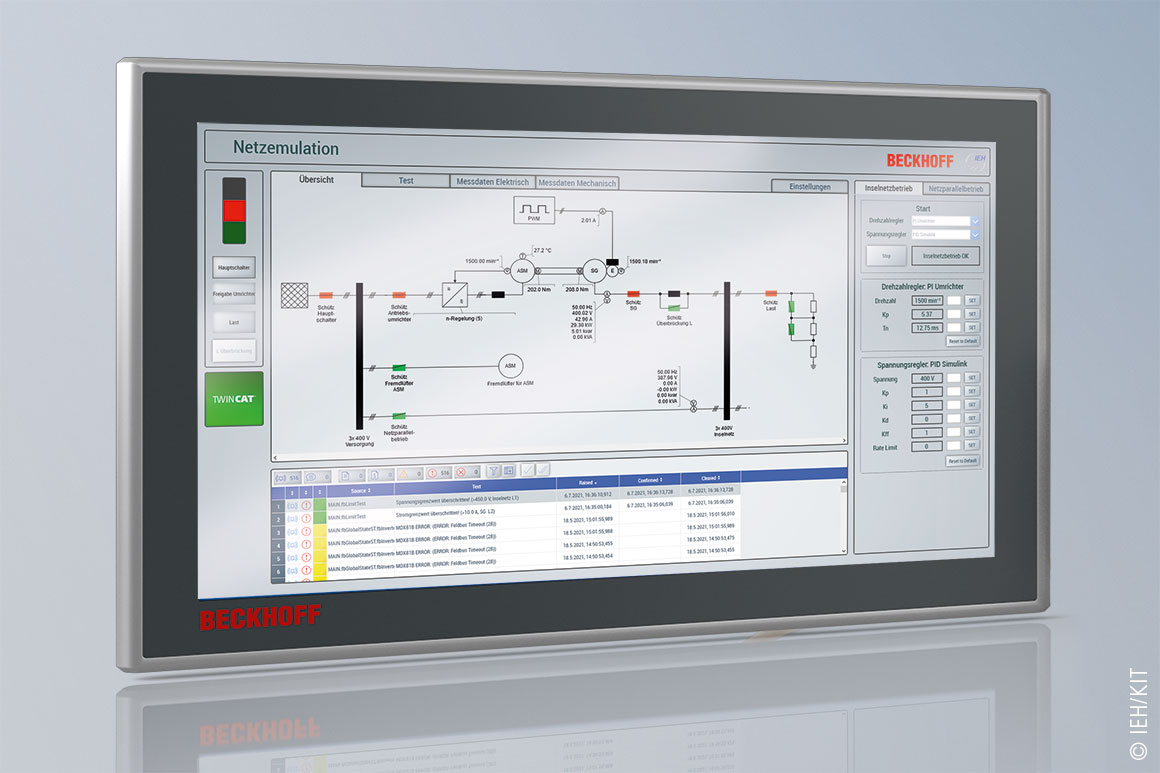Toggle the Last switch button

233,322
